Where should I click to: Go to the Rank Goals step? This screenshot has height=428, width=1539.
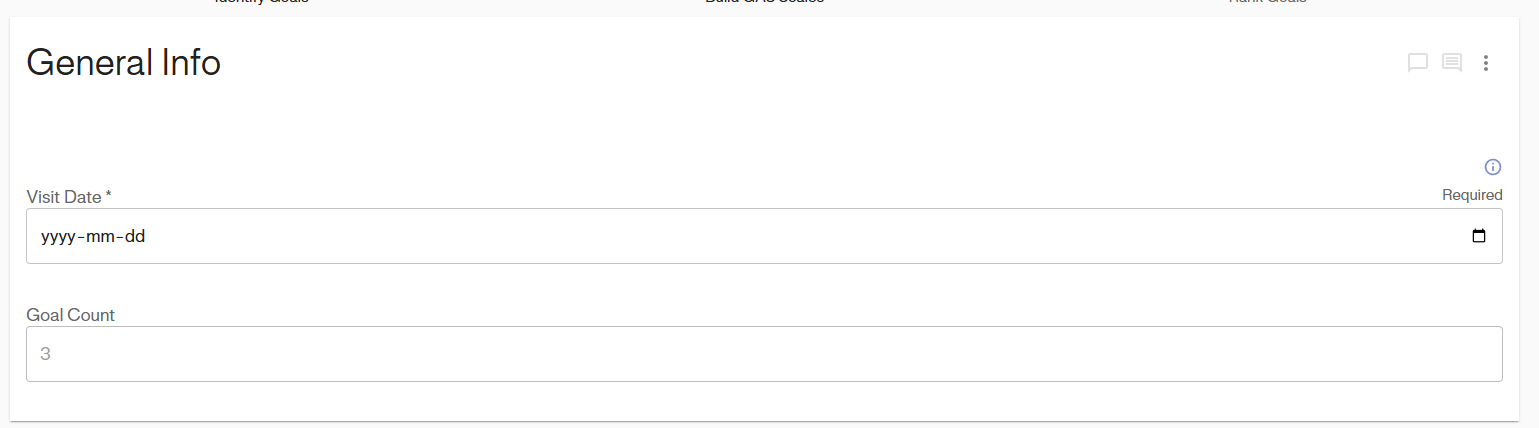pyautogui.click(x=1267, y=3)
